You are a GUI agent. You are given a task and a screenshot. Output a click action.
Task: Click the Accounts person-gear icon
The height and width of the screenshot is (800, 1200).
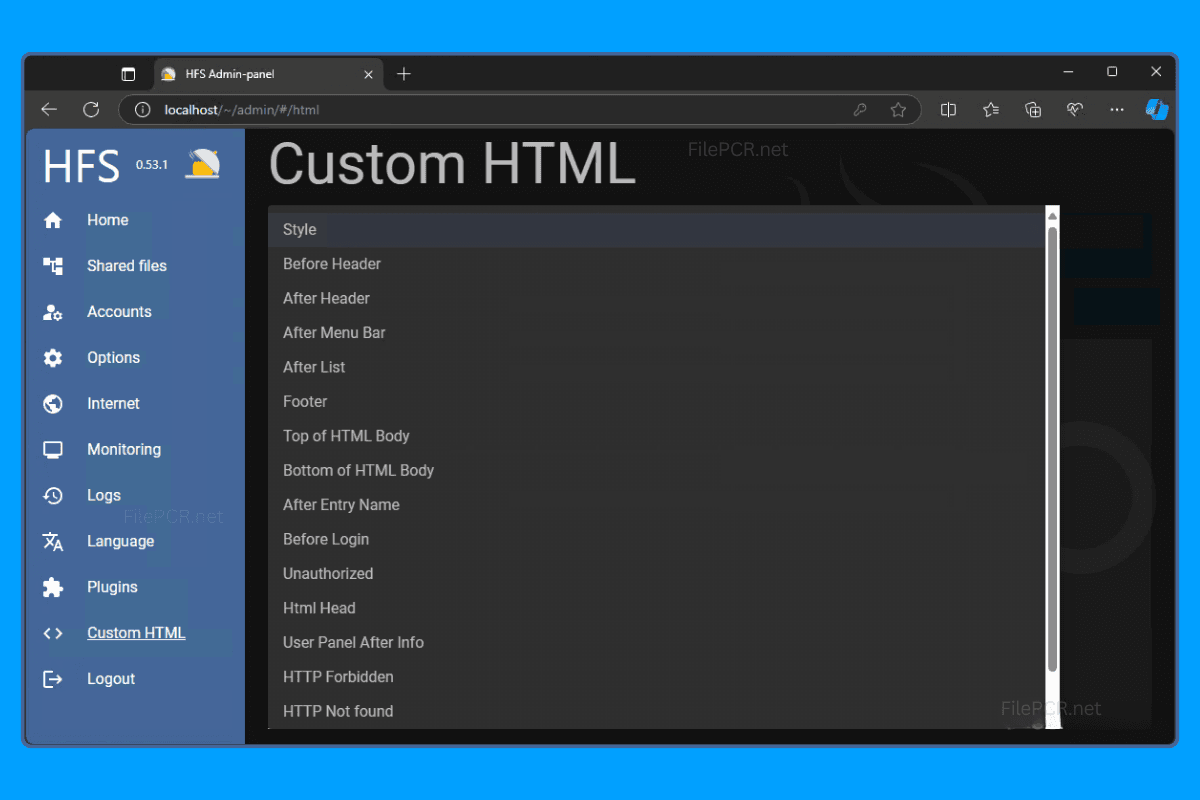pyautogui.click(x=53, y=312)
